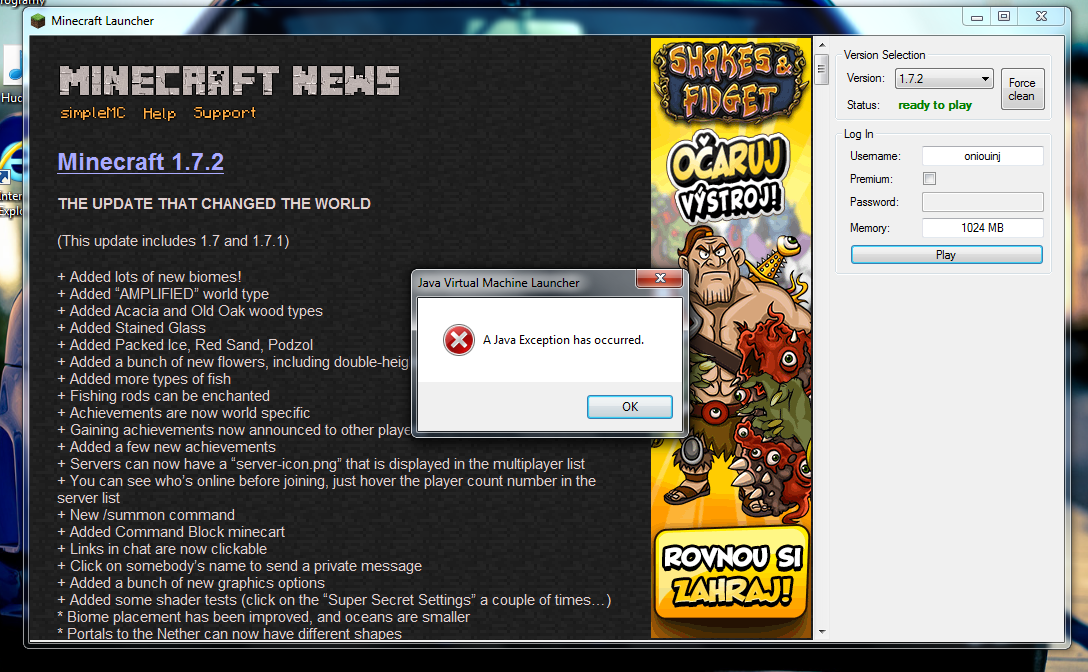Maximize the Minecraft Launcher window

point(1004,17)
